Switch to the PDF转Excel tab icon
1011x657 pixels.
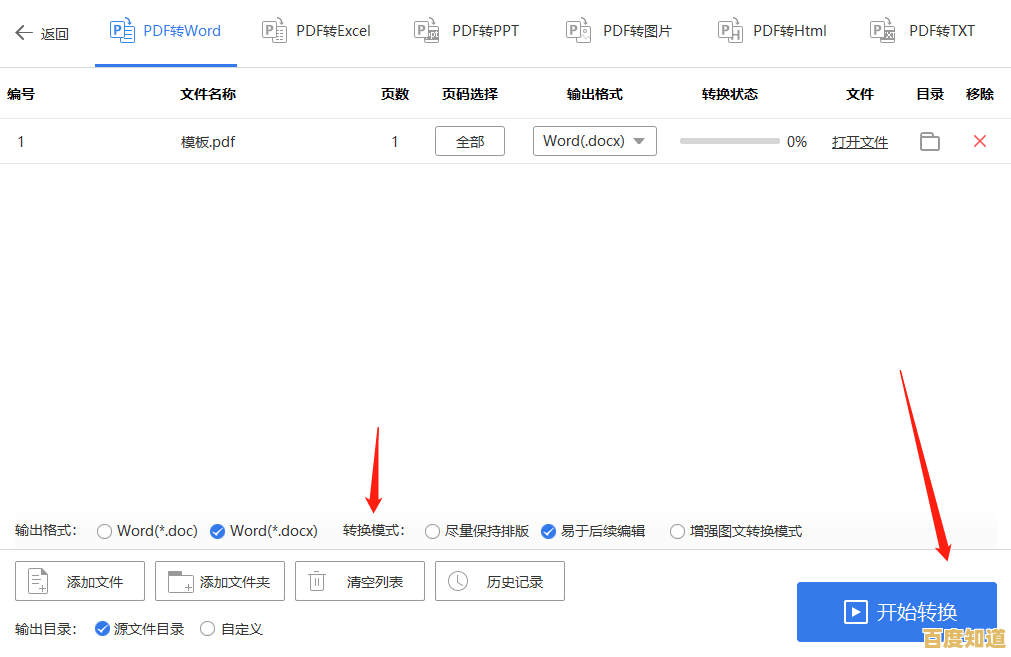click(x=274, y=30)
